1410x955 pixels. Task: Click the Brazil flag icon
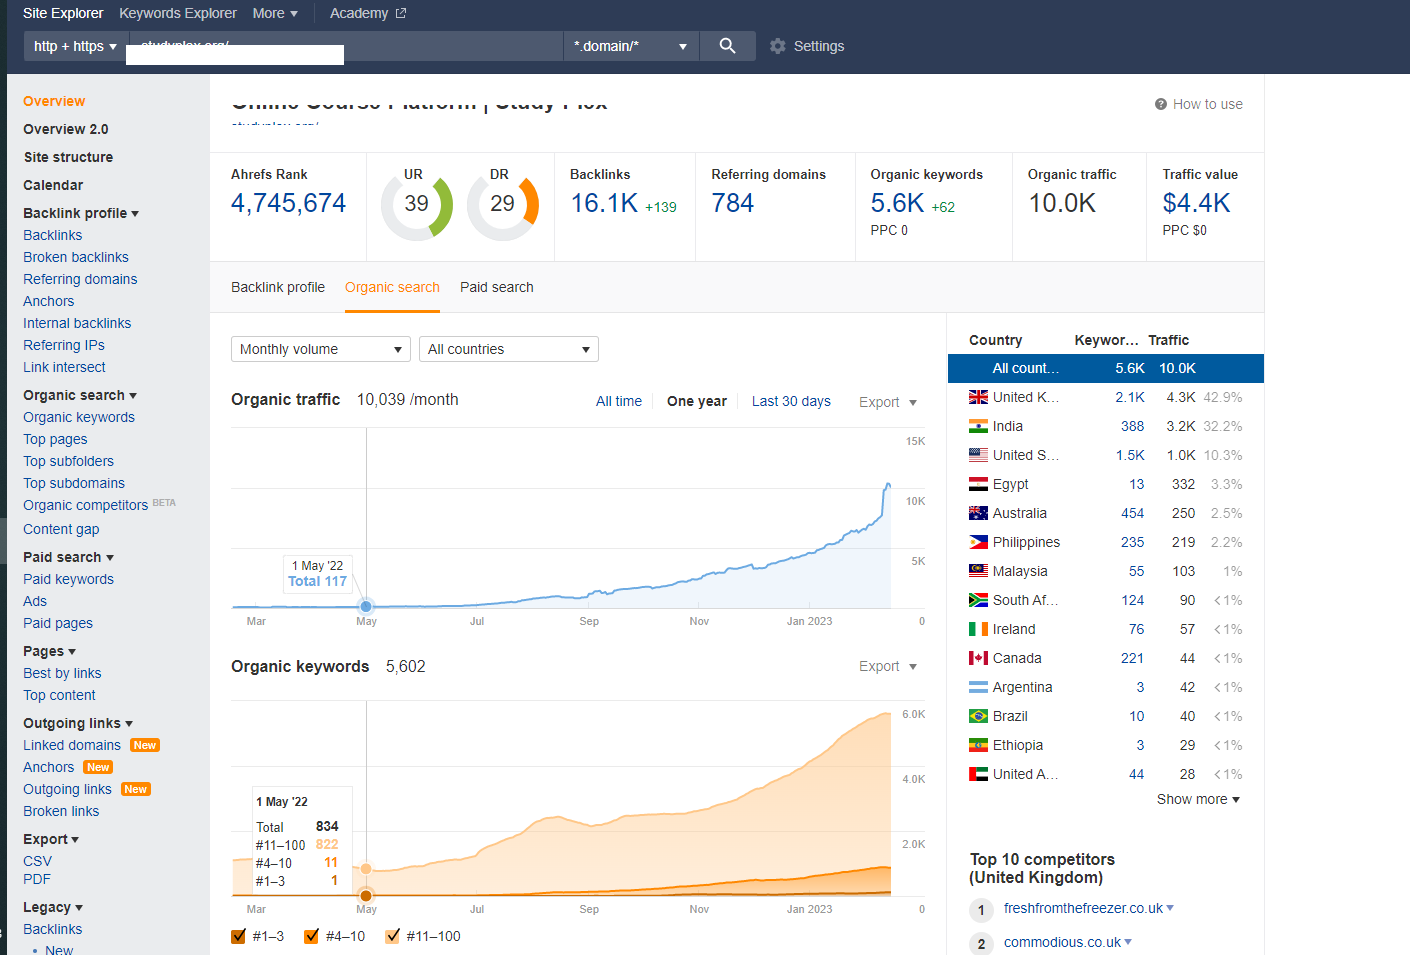click(978, 716)
